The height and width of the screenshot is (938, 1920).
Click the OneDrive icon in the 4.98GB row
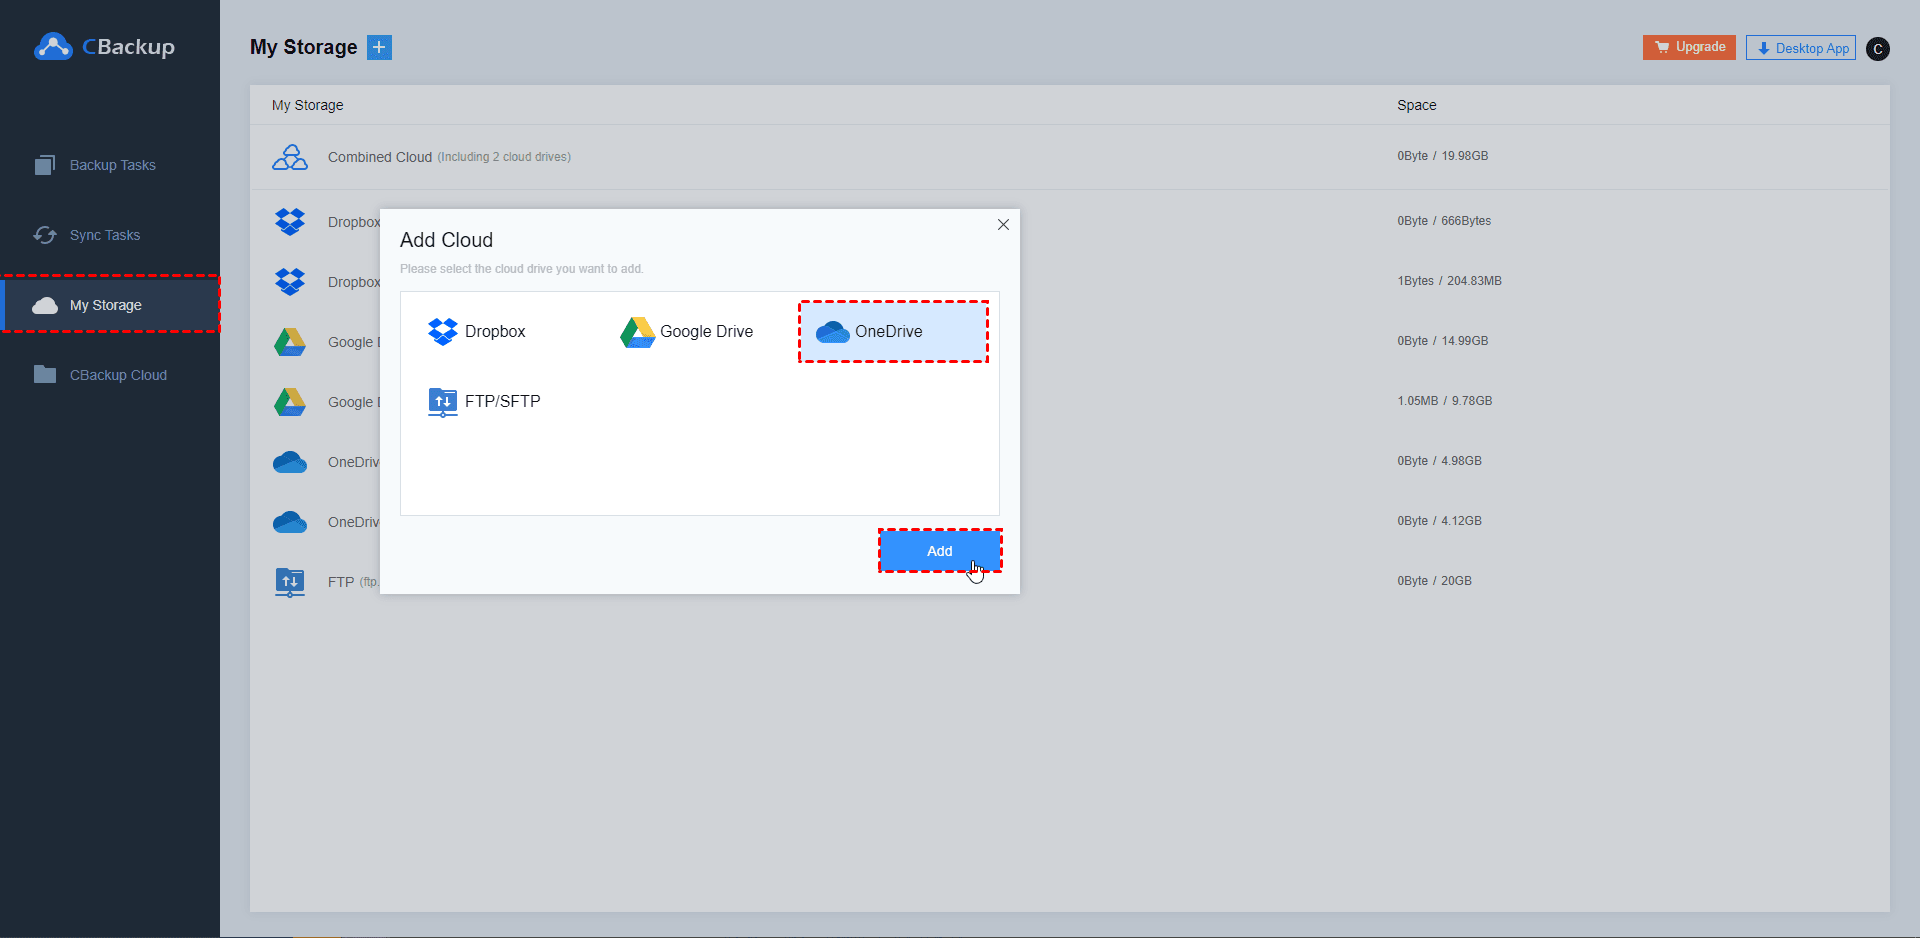coord(290,462)
